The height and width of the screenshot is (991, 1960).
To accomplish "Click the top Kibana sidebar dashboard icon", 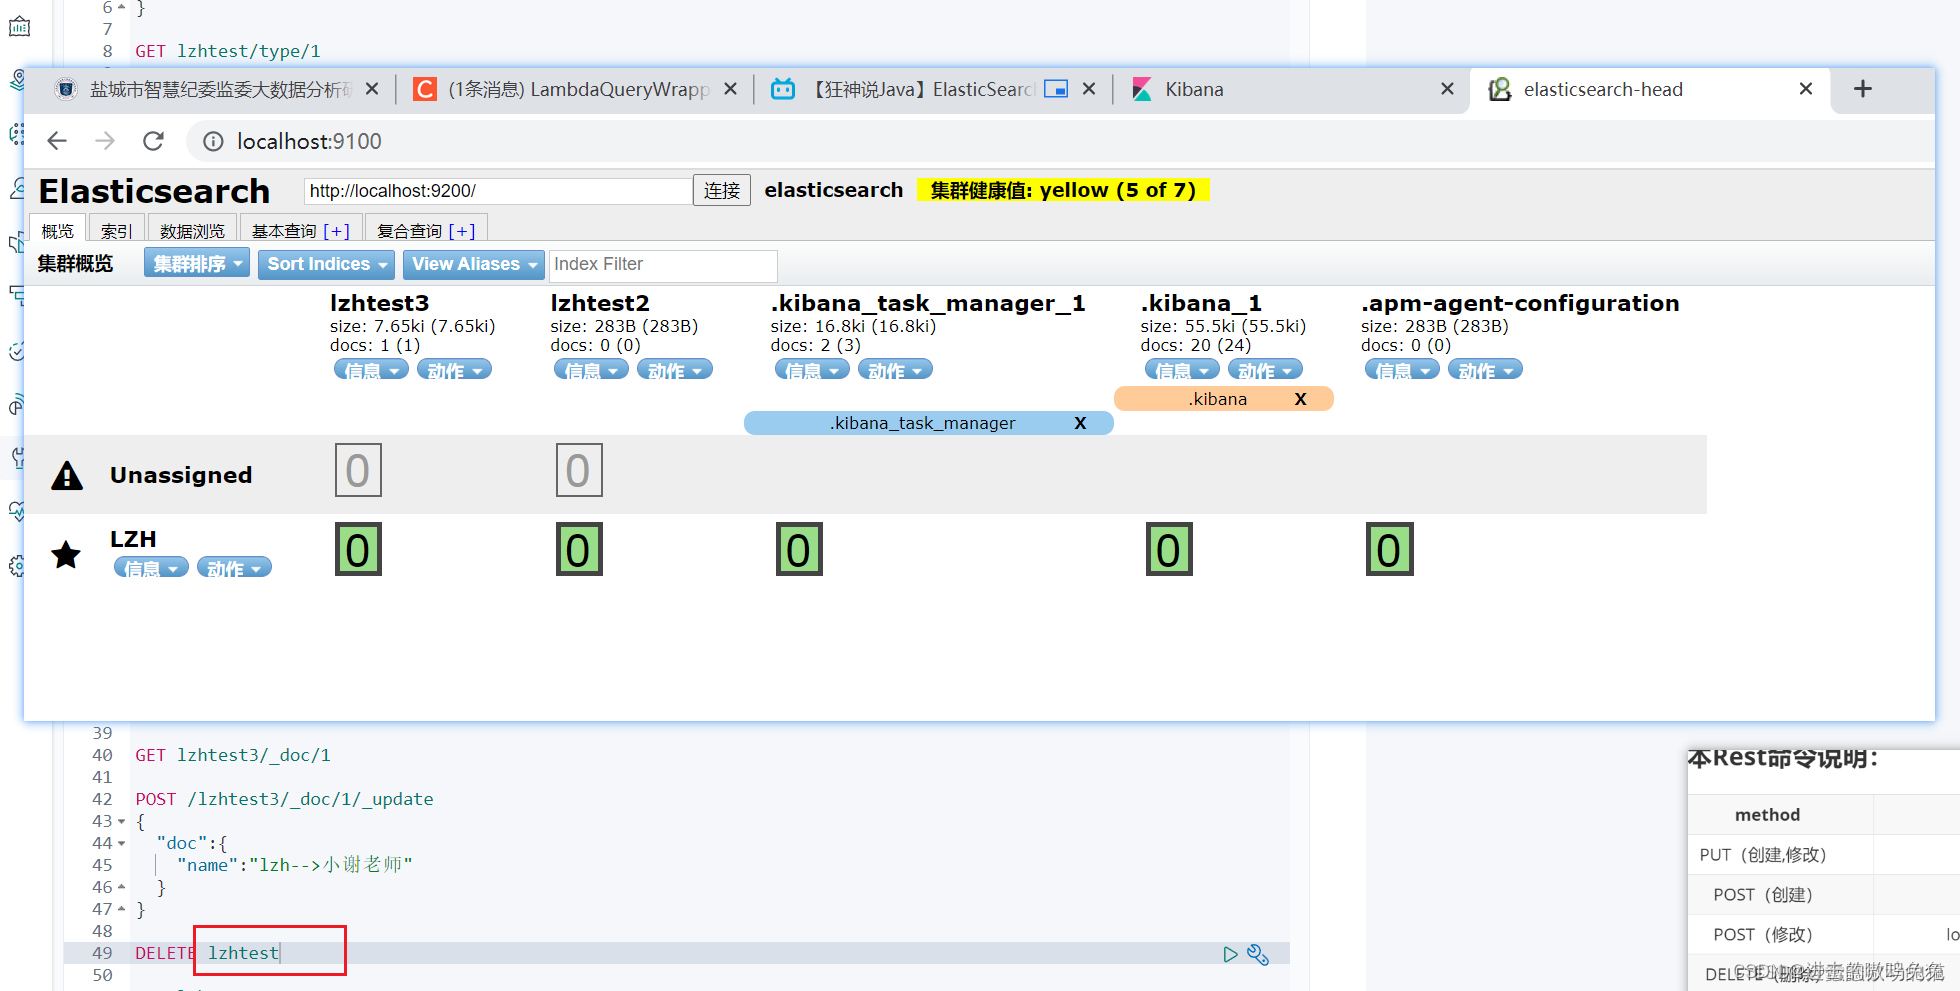I will [x=19, y=27].
